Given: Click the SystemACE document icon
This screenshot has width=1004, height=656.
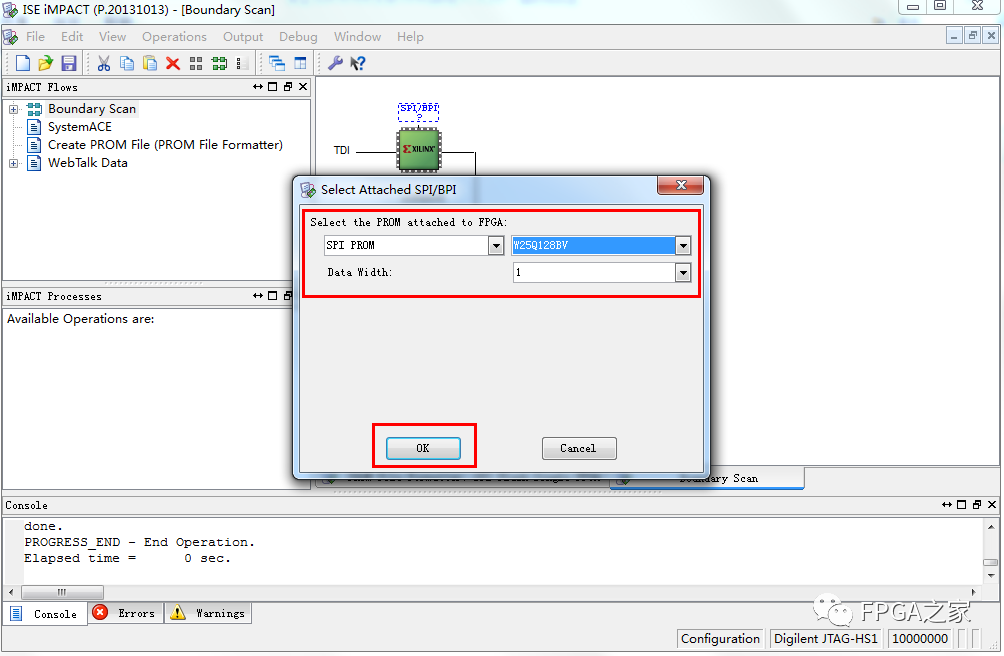Looking at the screenshot, I should [34, 127].
